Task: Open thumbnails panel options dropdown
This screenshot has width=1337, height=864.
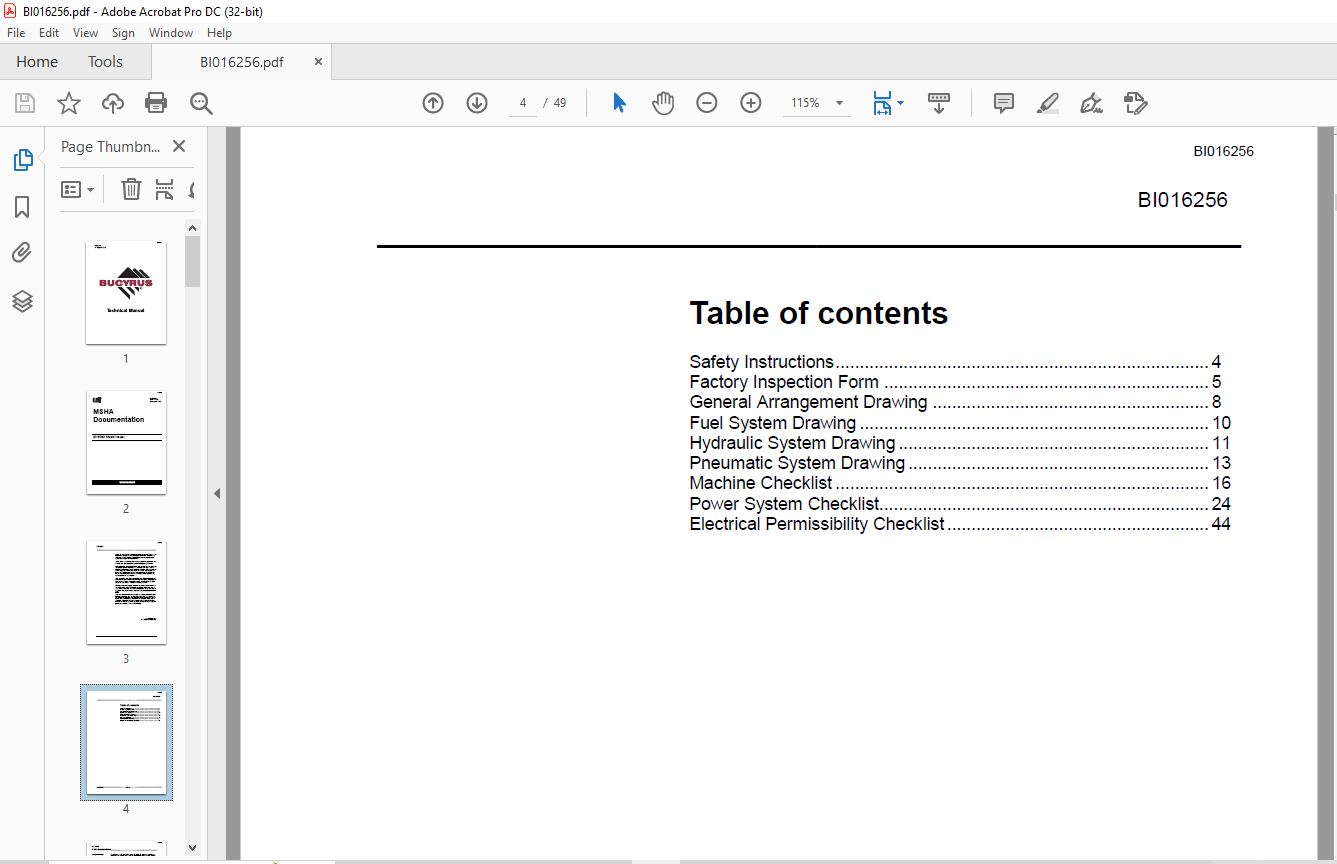Action: point(78,189)
